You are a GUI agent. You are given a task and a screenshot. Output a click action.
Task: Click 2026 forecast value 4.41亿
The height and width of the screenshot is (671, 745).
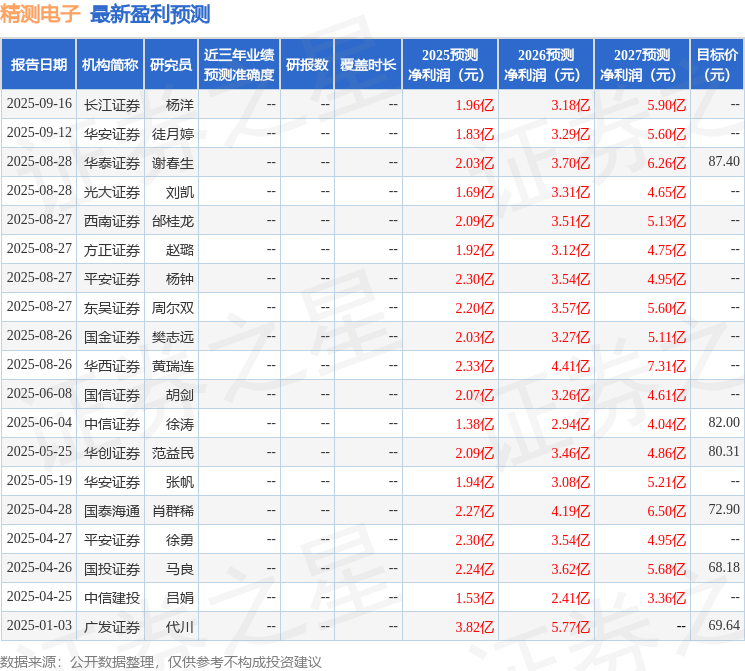coord(571,366)
